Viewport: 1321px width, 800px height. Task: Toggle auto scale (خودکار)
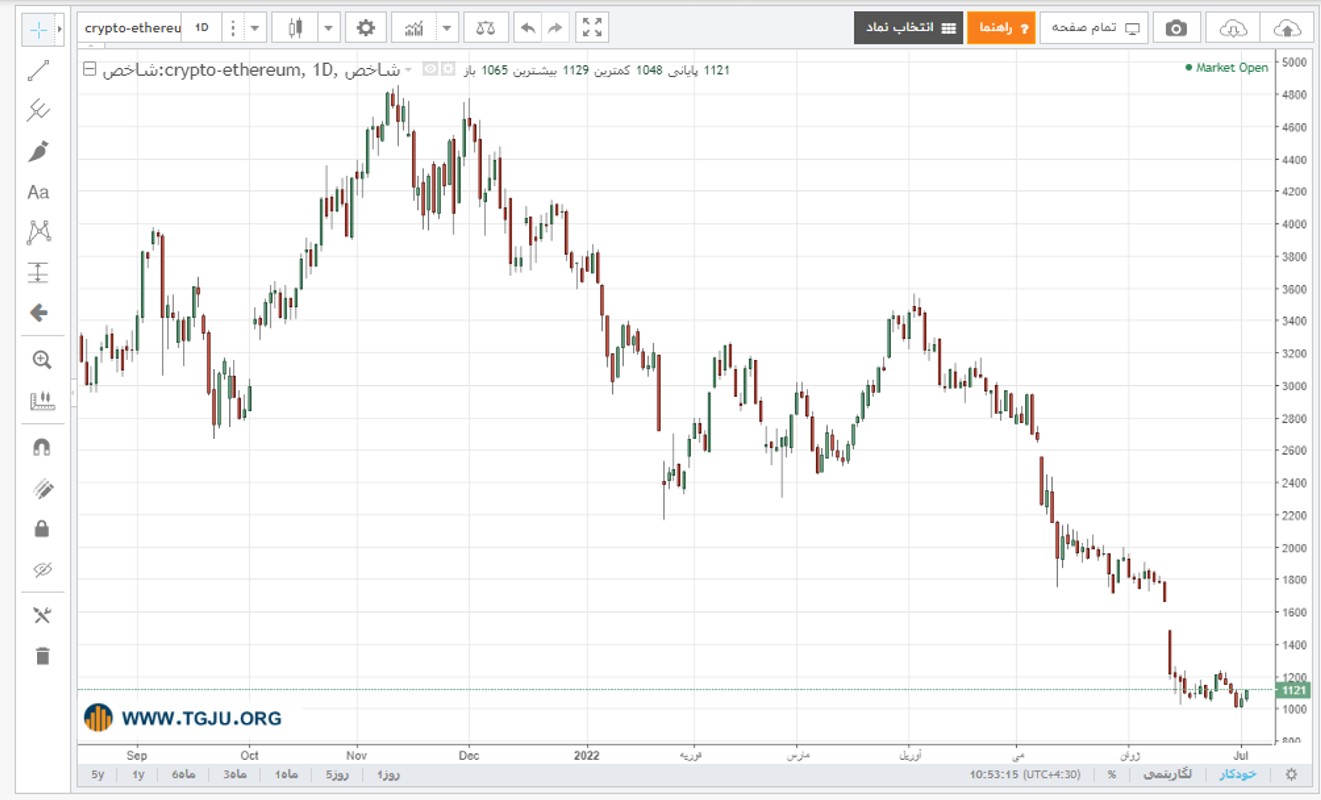tap(1237, 774)
